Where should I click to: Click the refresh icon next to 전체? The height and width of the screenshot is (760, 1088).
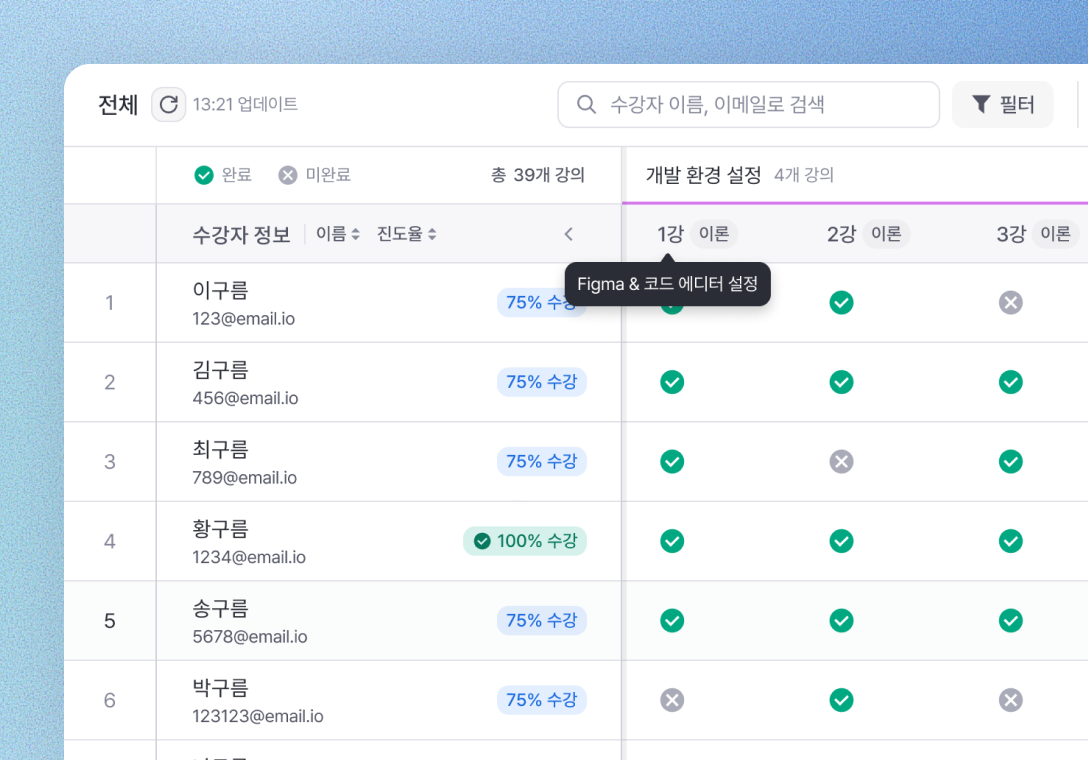click(168, 104)
